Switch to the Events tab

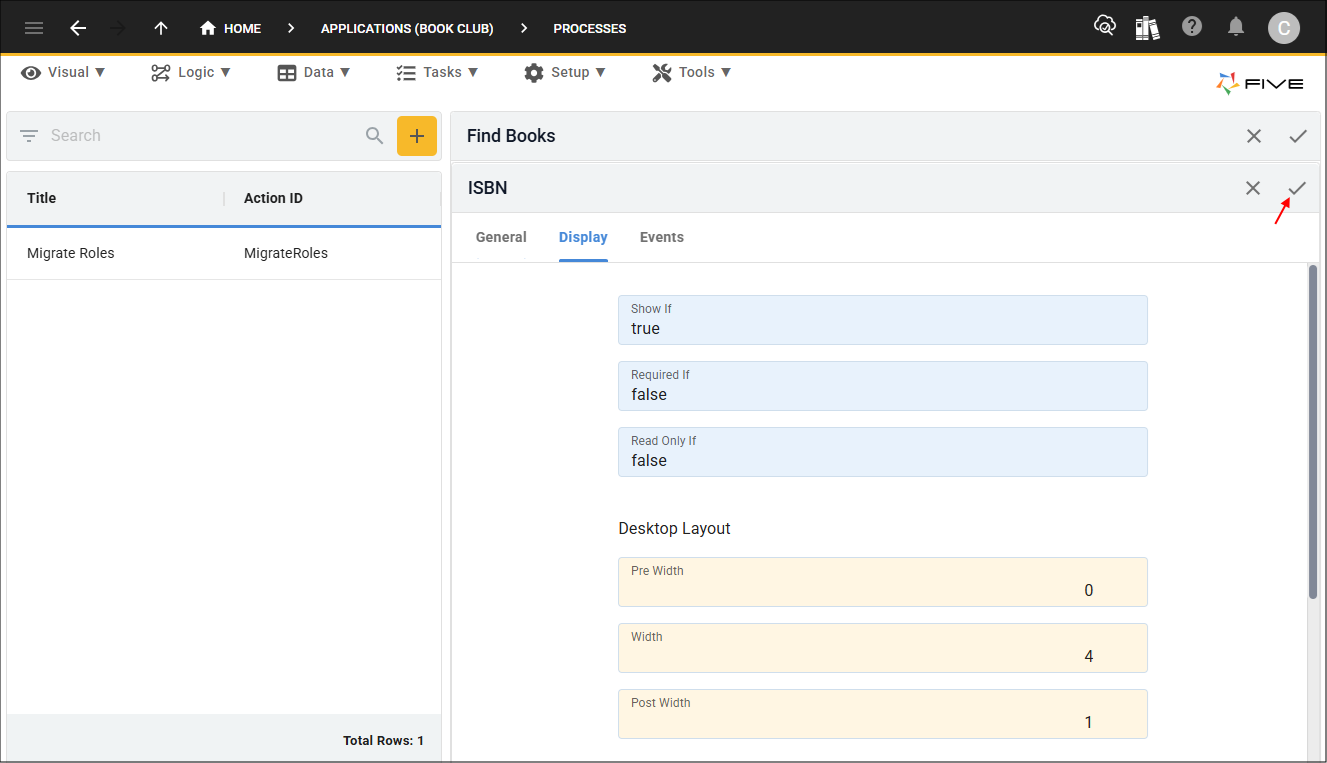click(662, 238)
